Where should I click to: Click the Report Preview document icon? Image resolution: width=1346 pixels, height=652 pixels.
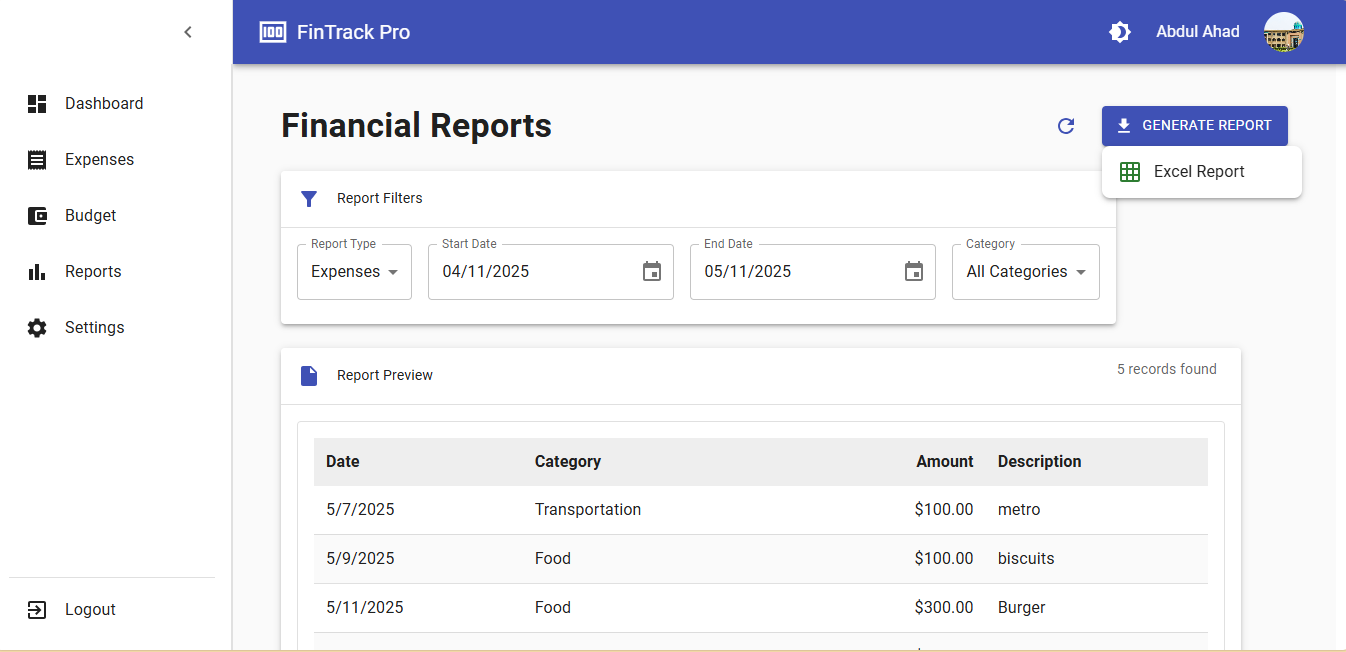[309, 376]
